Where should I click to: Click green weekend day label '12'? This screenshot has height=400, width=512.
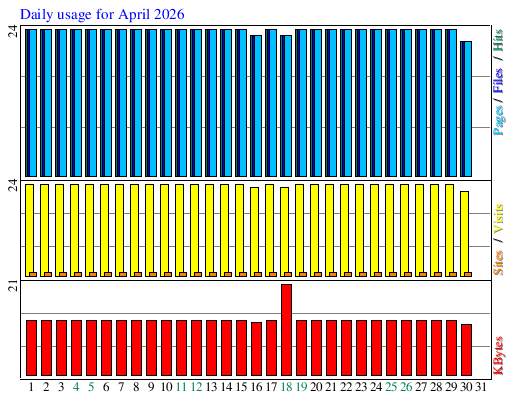point(196,387)
